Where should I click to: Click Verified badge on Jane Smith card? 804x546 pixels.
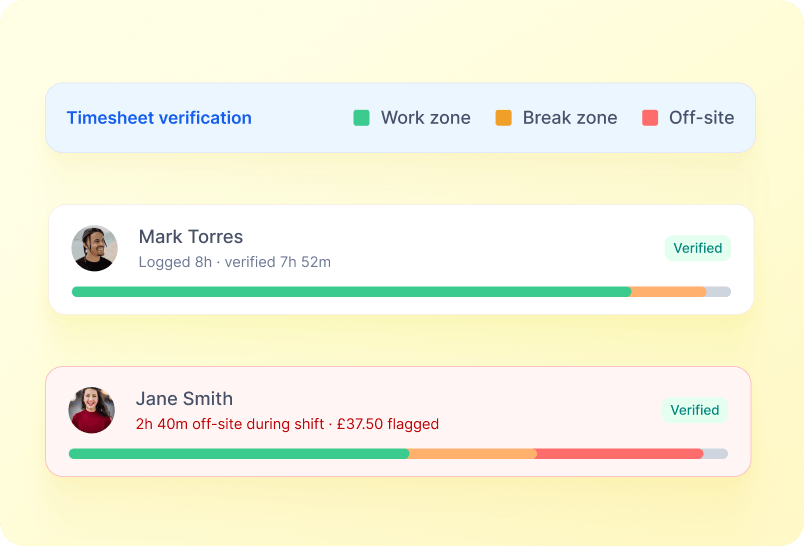(695, 410)
